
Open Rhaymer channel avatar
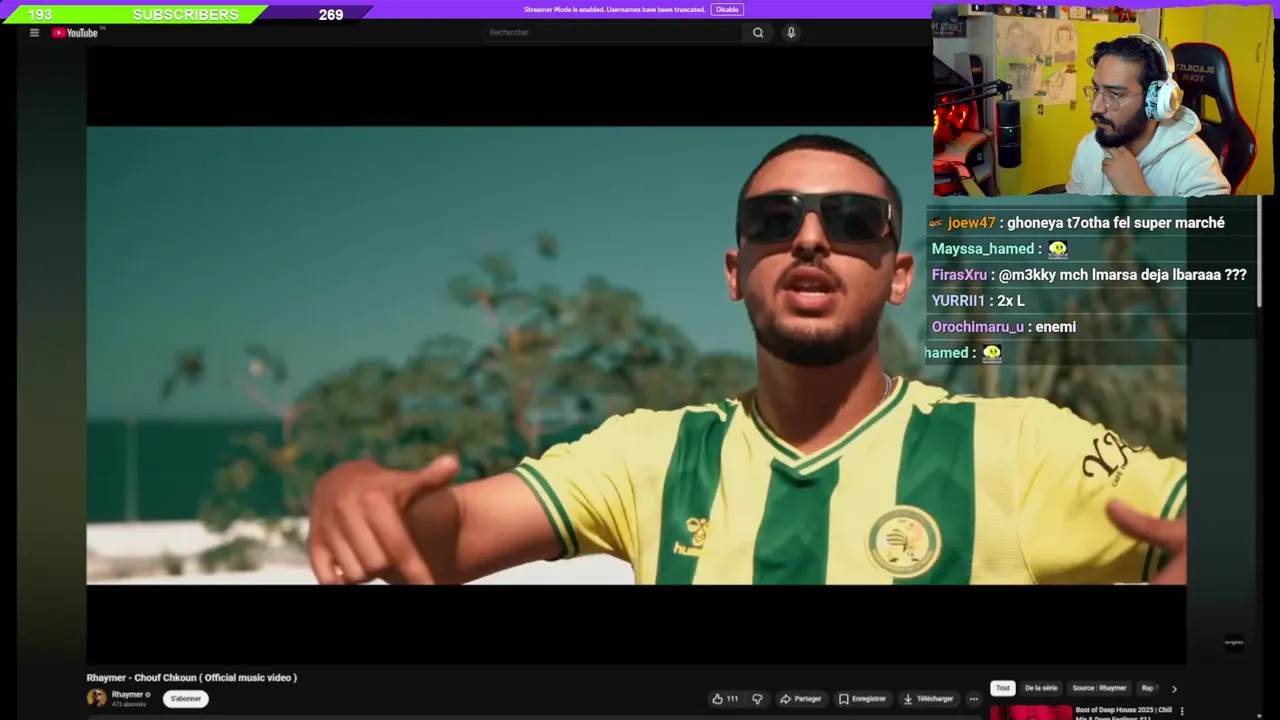[96, 698]
